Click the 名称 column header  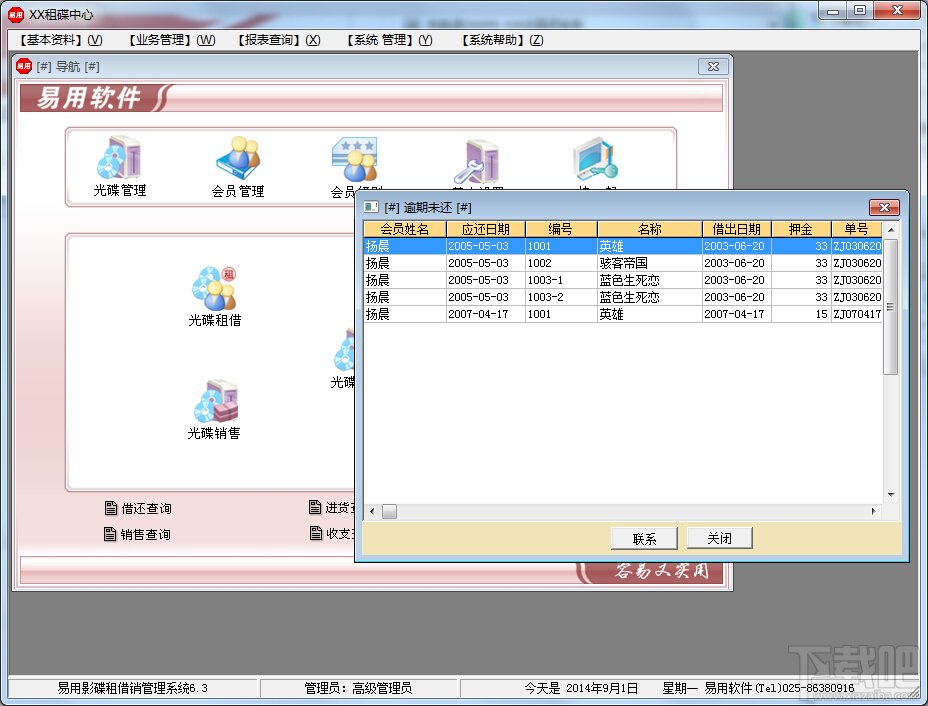tap(650, 229)
